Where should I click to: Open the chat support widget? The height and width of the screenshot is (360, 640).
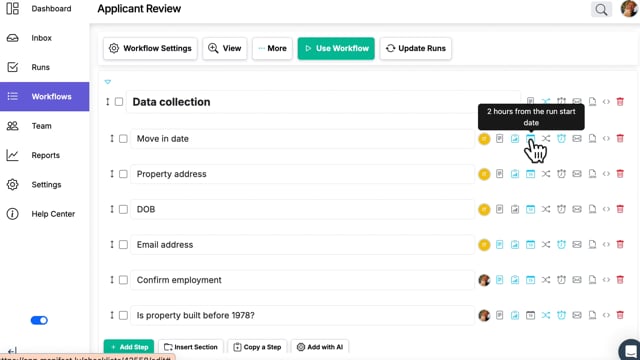click(630, 350)
